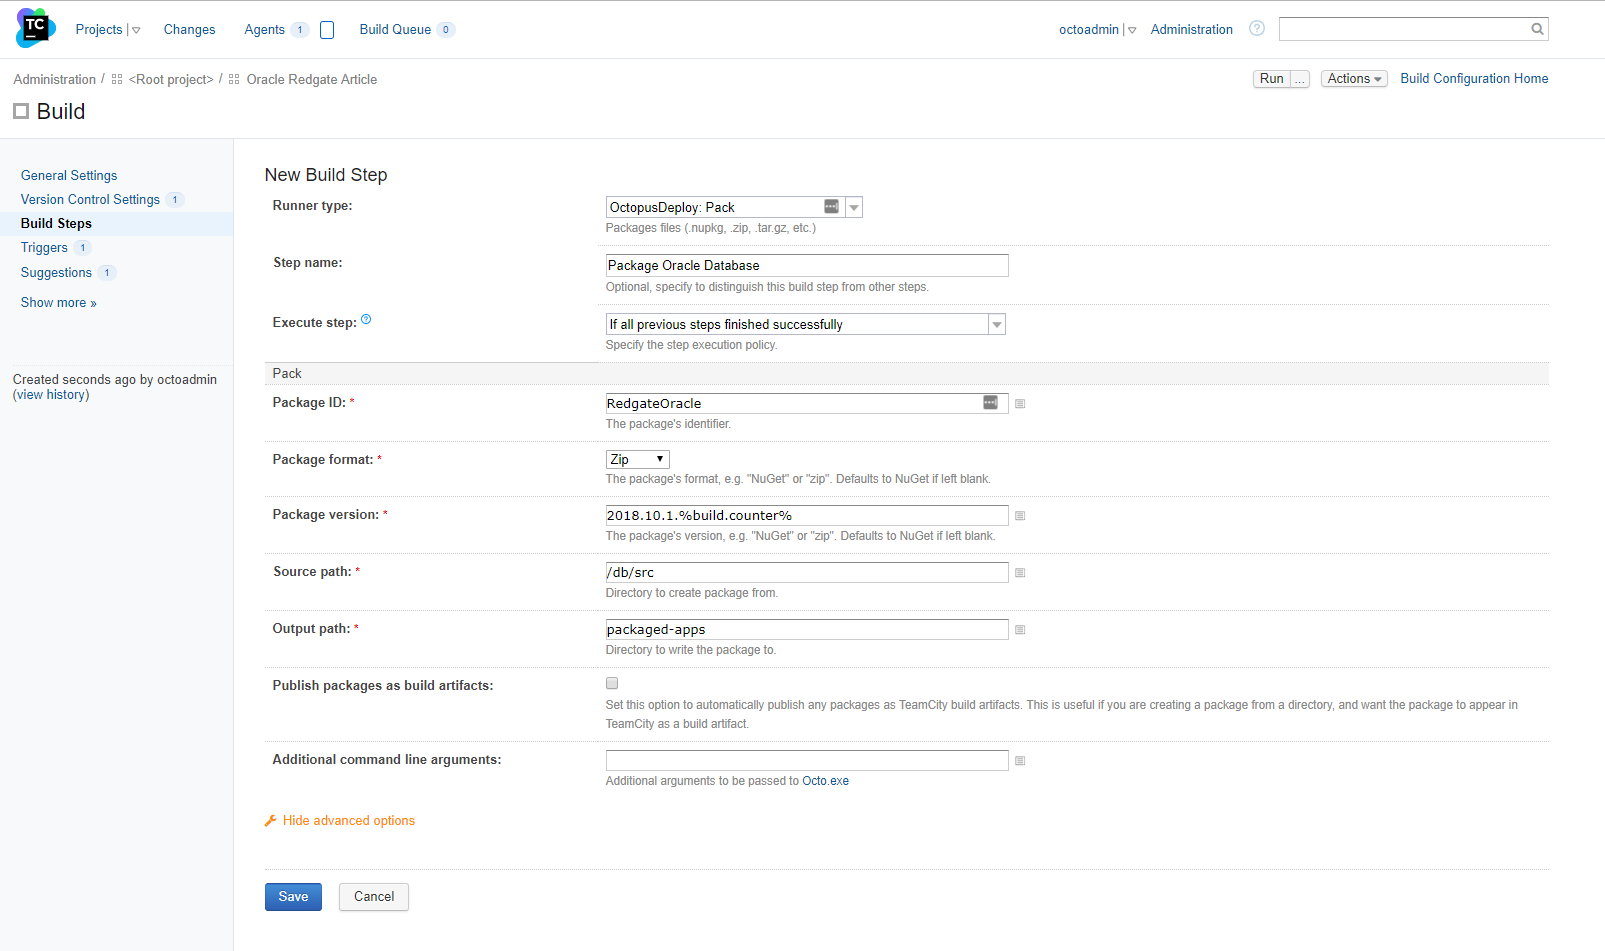Open the Package format Zip dropdown
1605x951 pixels.
click(x=637, y=459)
